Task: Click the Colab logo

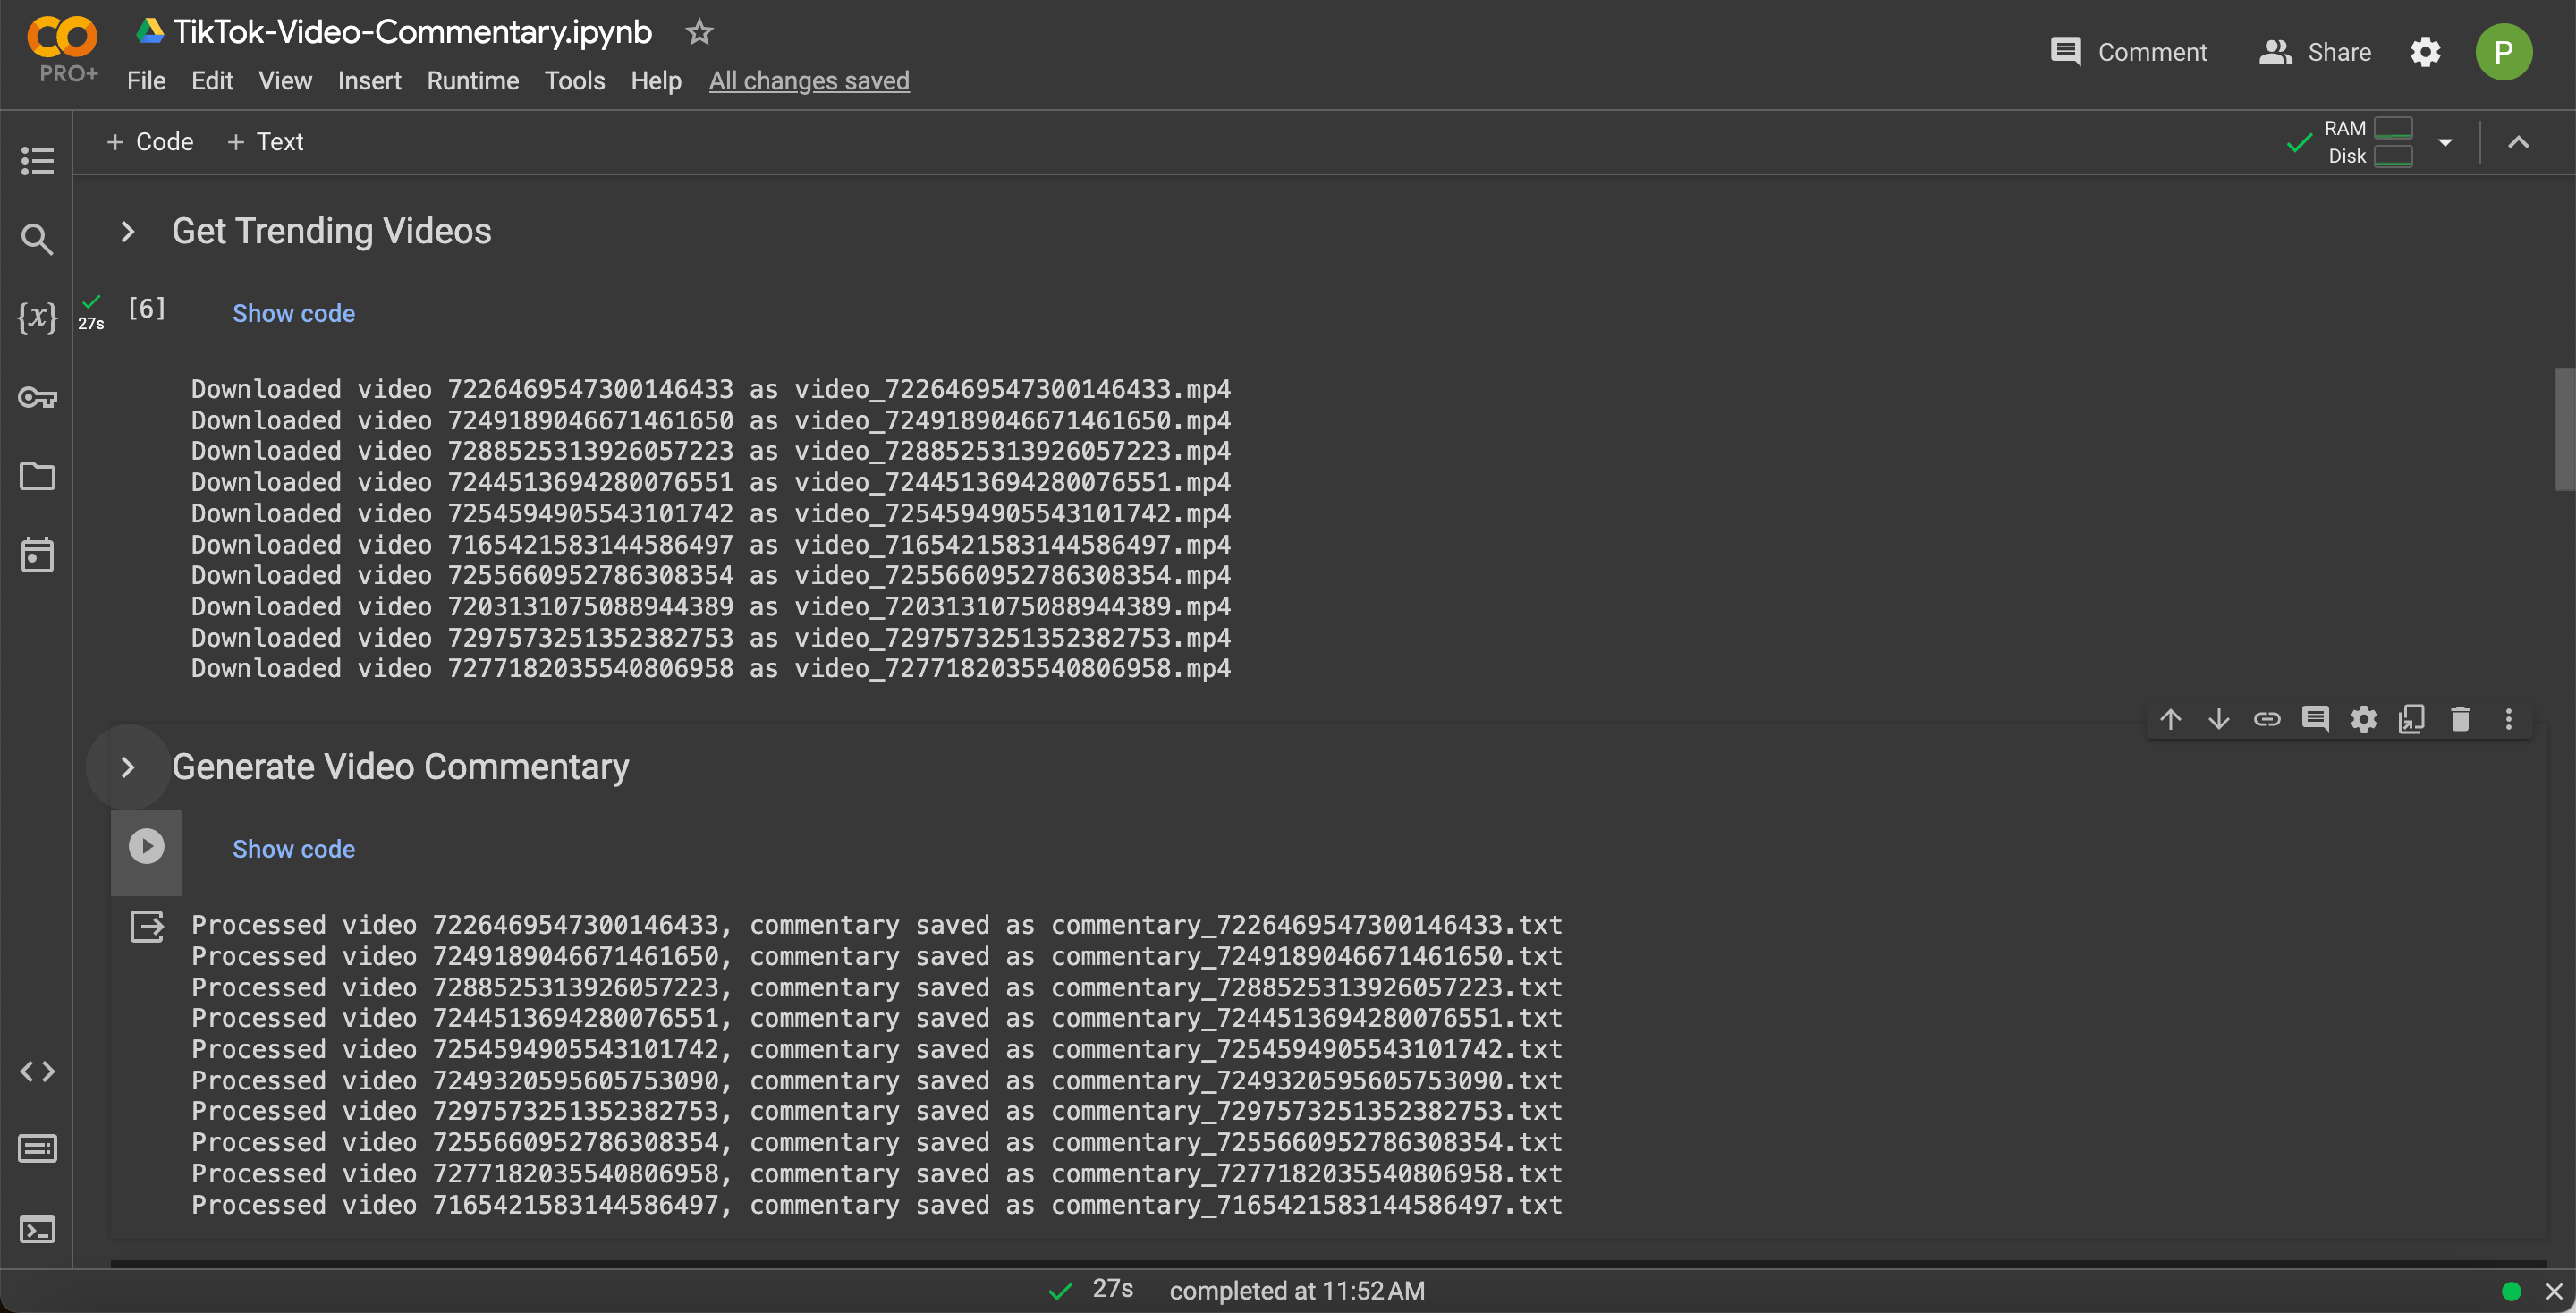Action: pyautogui.click(x=62, y=38)
